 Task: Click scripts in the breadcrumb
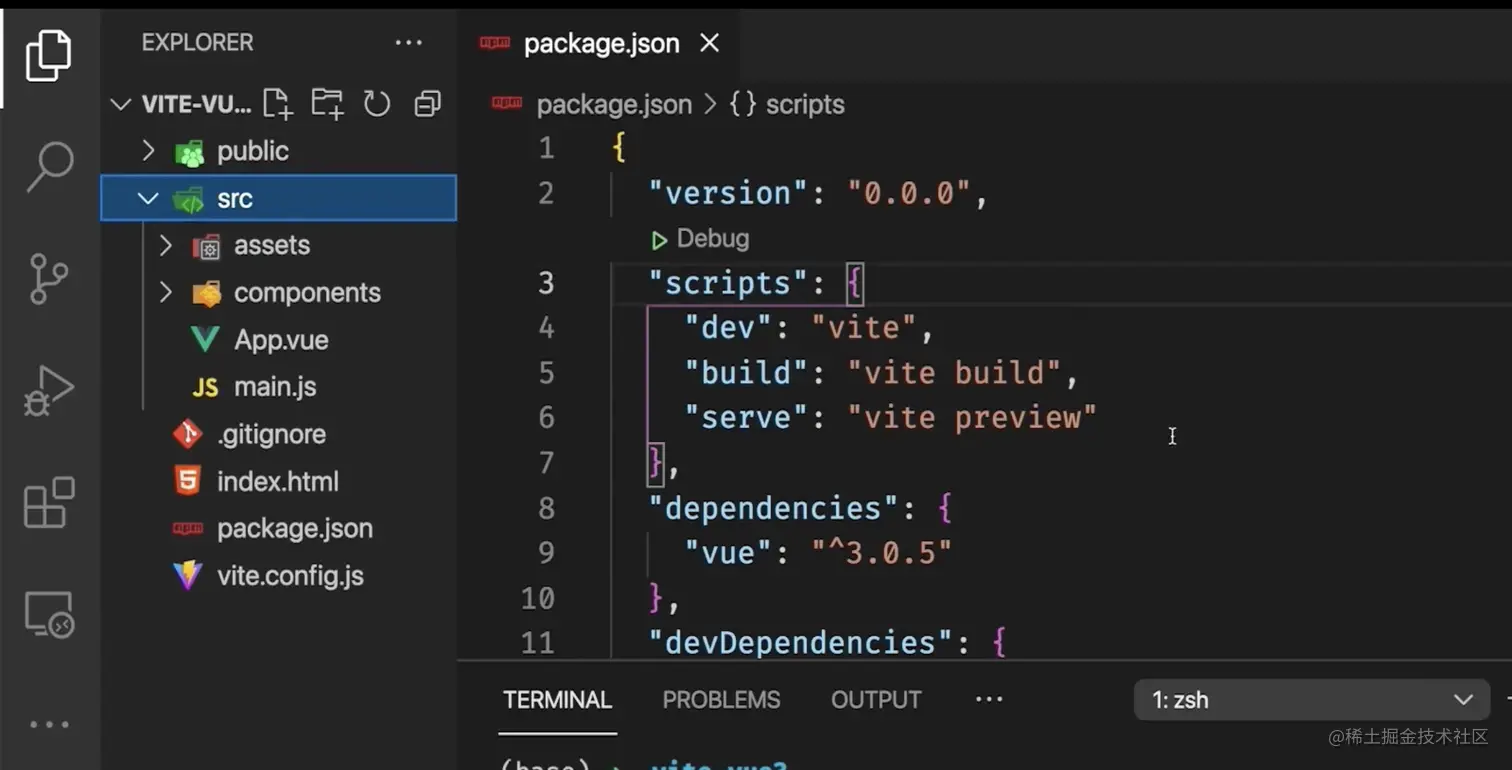tap(805, 104)
